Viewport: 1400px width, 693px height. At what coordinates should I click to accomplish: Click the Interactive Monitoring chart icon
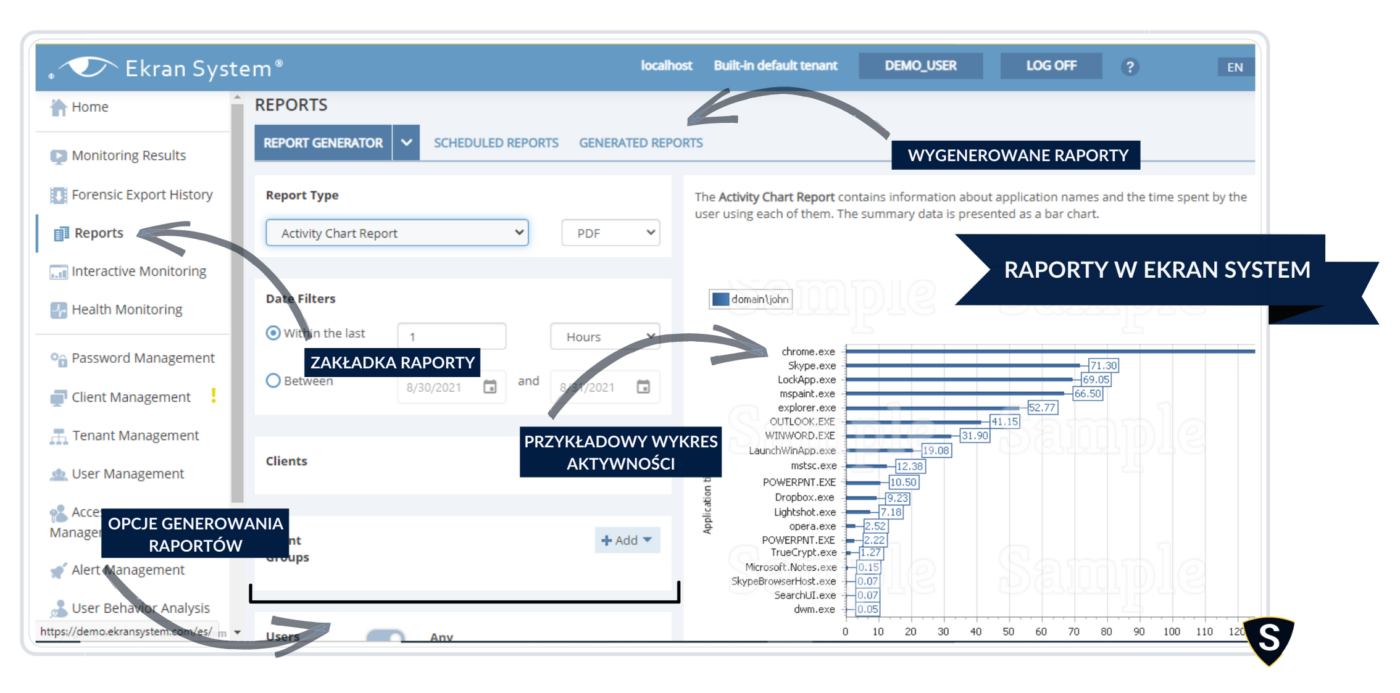58,272
